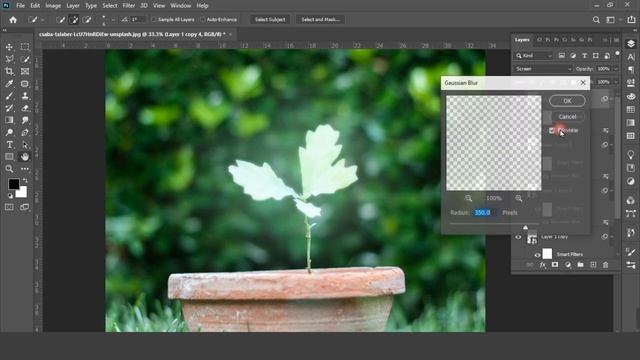Image resolution: width=640 pixels, height=360 pixels.
Task: Enable the Sample All Layers checkbox
Action: (154, 20)
